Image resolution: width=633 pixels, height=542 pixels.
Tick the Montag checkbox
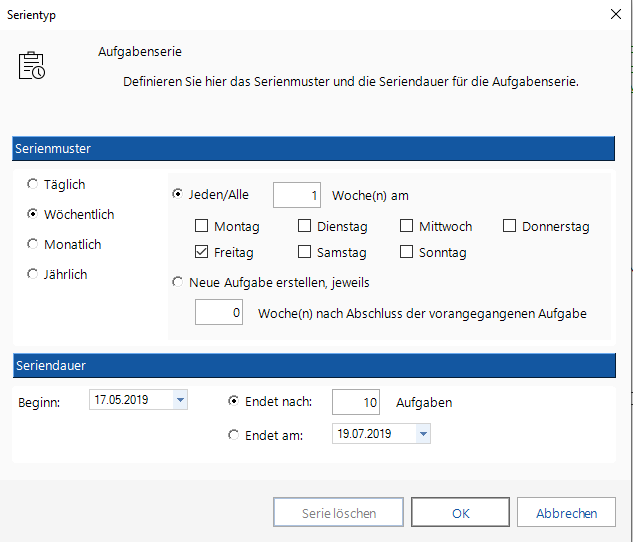pyautogui.click(x=201, y=226)
